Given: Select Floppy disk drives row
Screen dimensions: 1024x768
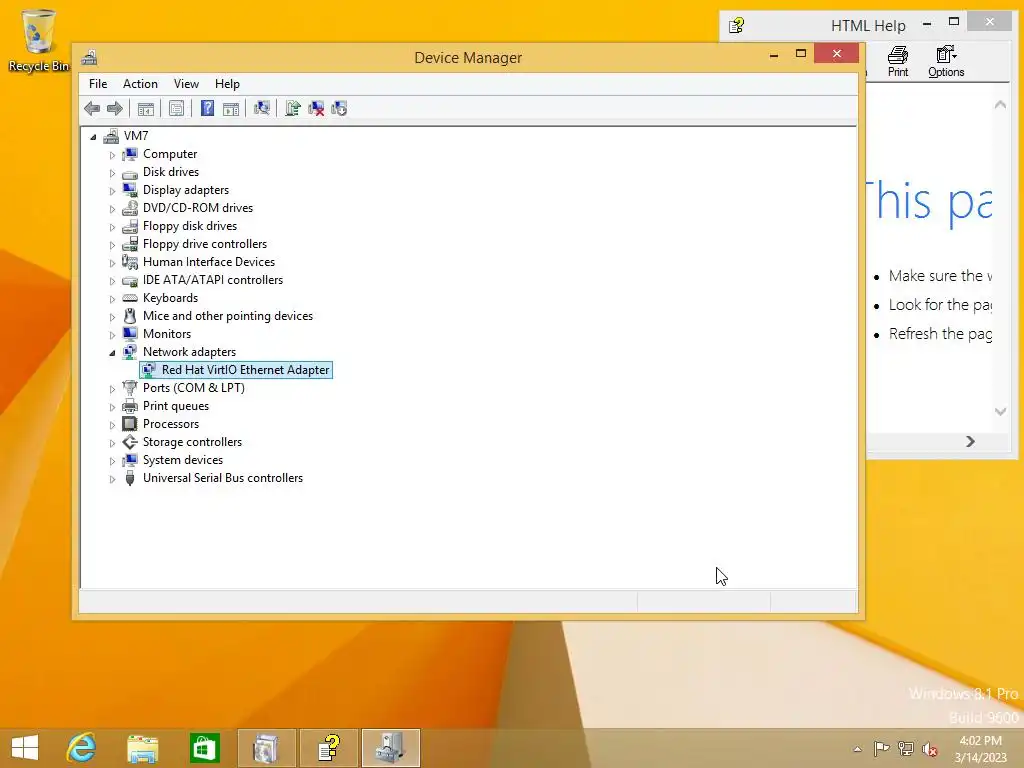Looking at the screenshot, I should click(189, 226).
